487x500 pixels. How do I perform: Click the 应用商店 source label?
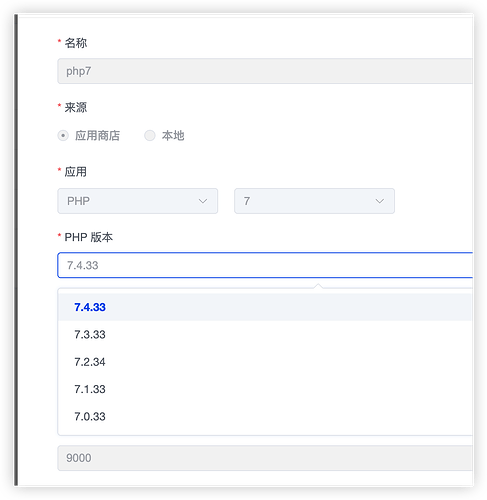click(x=97, y=136)
